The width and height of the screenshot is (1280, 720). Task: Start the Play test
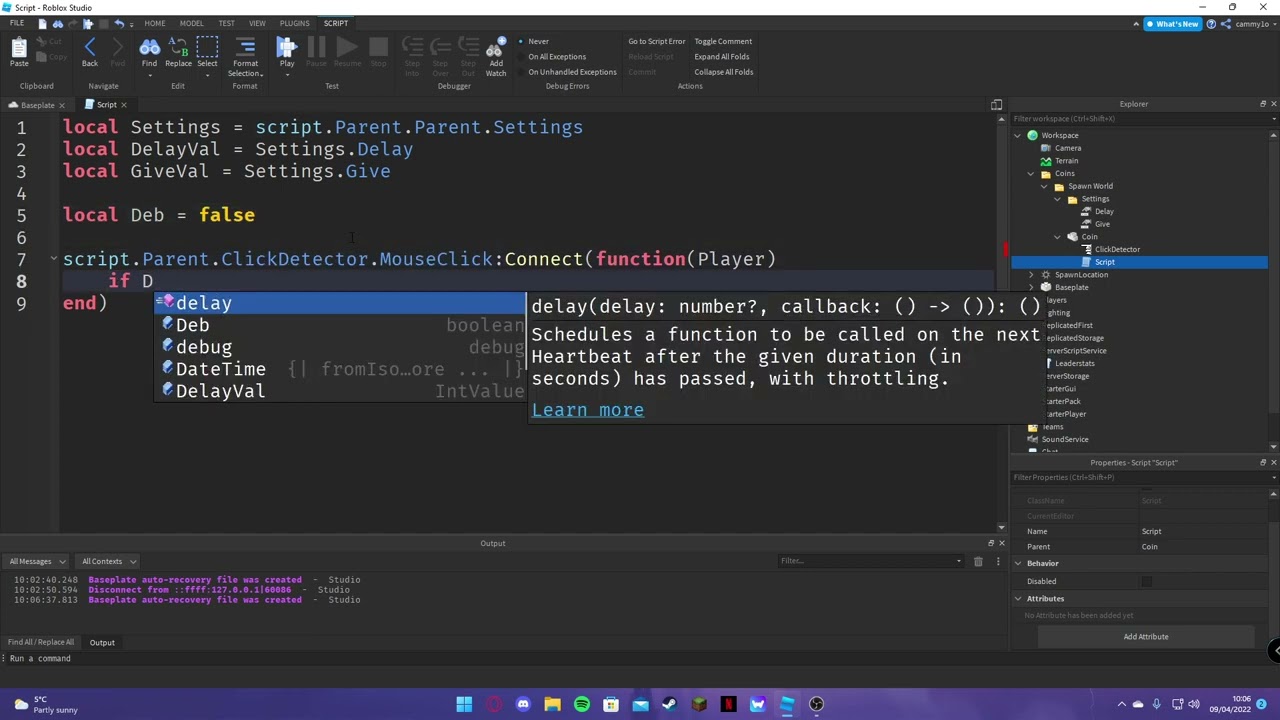(287, 47)
